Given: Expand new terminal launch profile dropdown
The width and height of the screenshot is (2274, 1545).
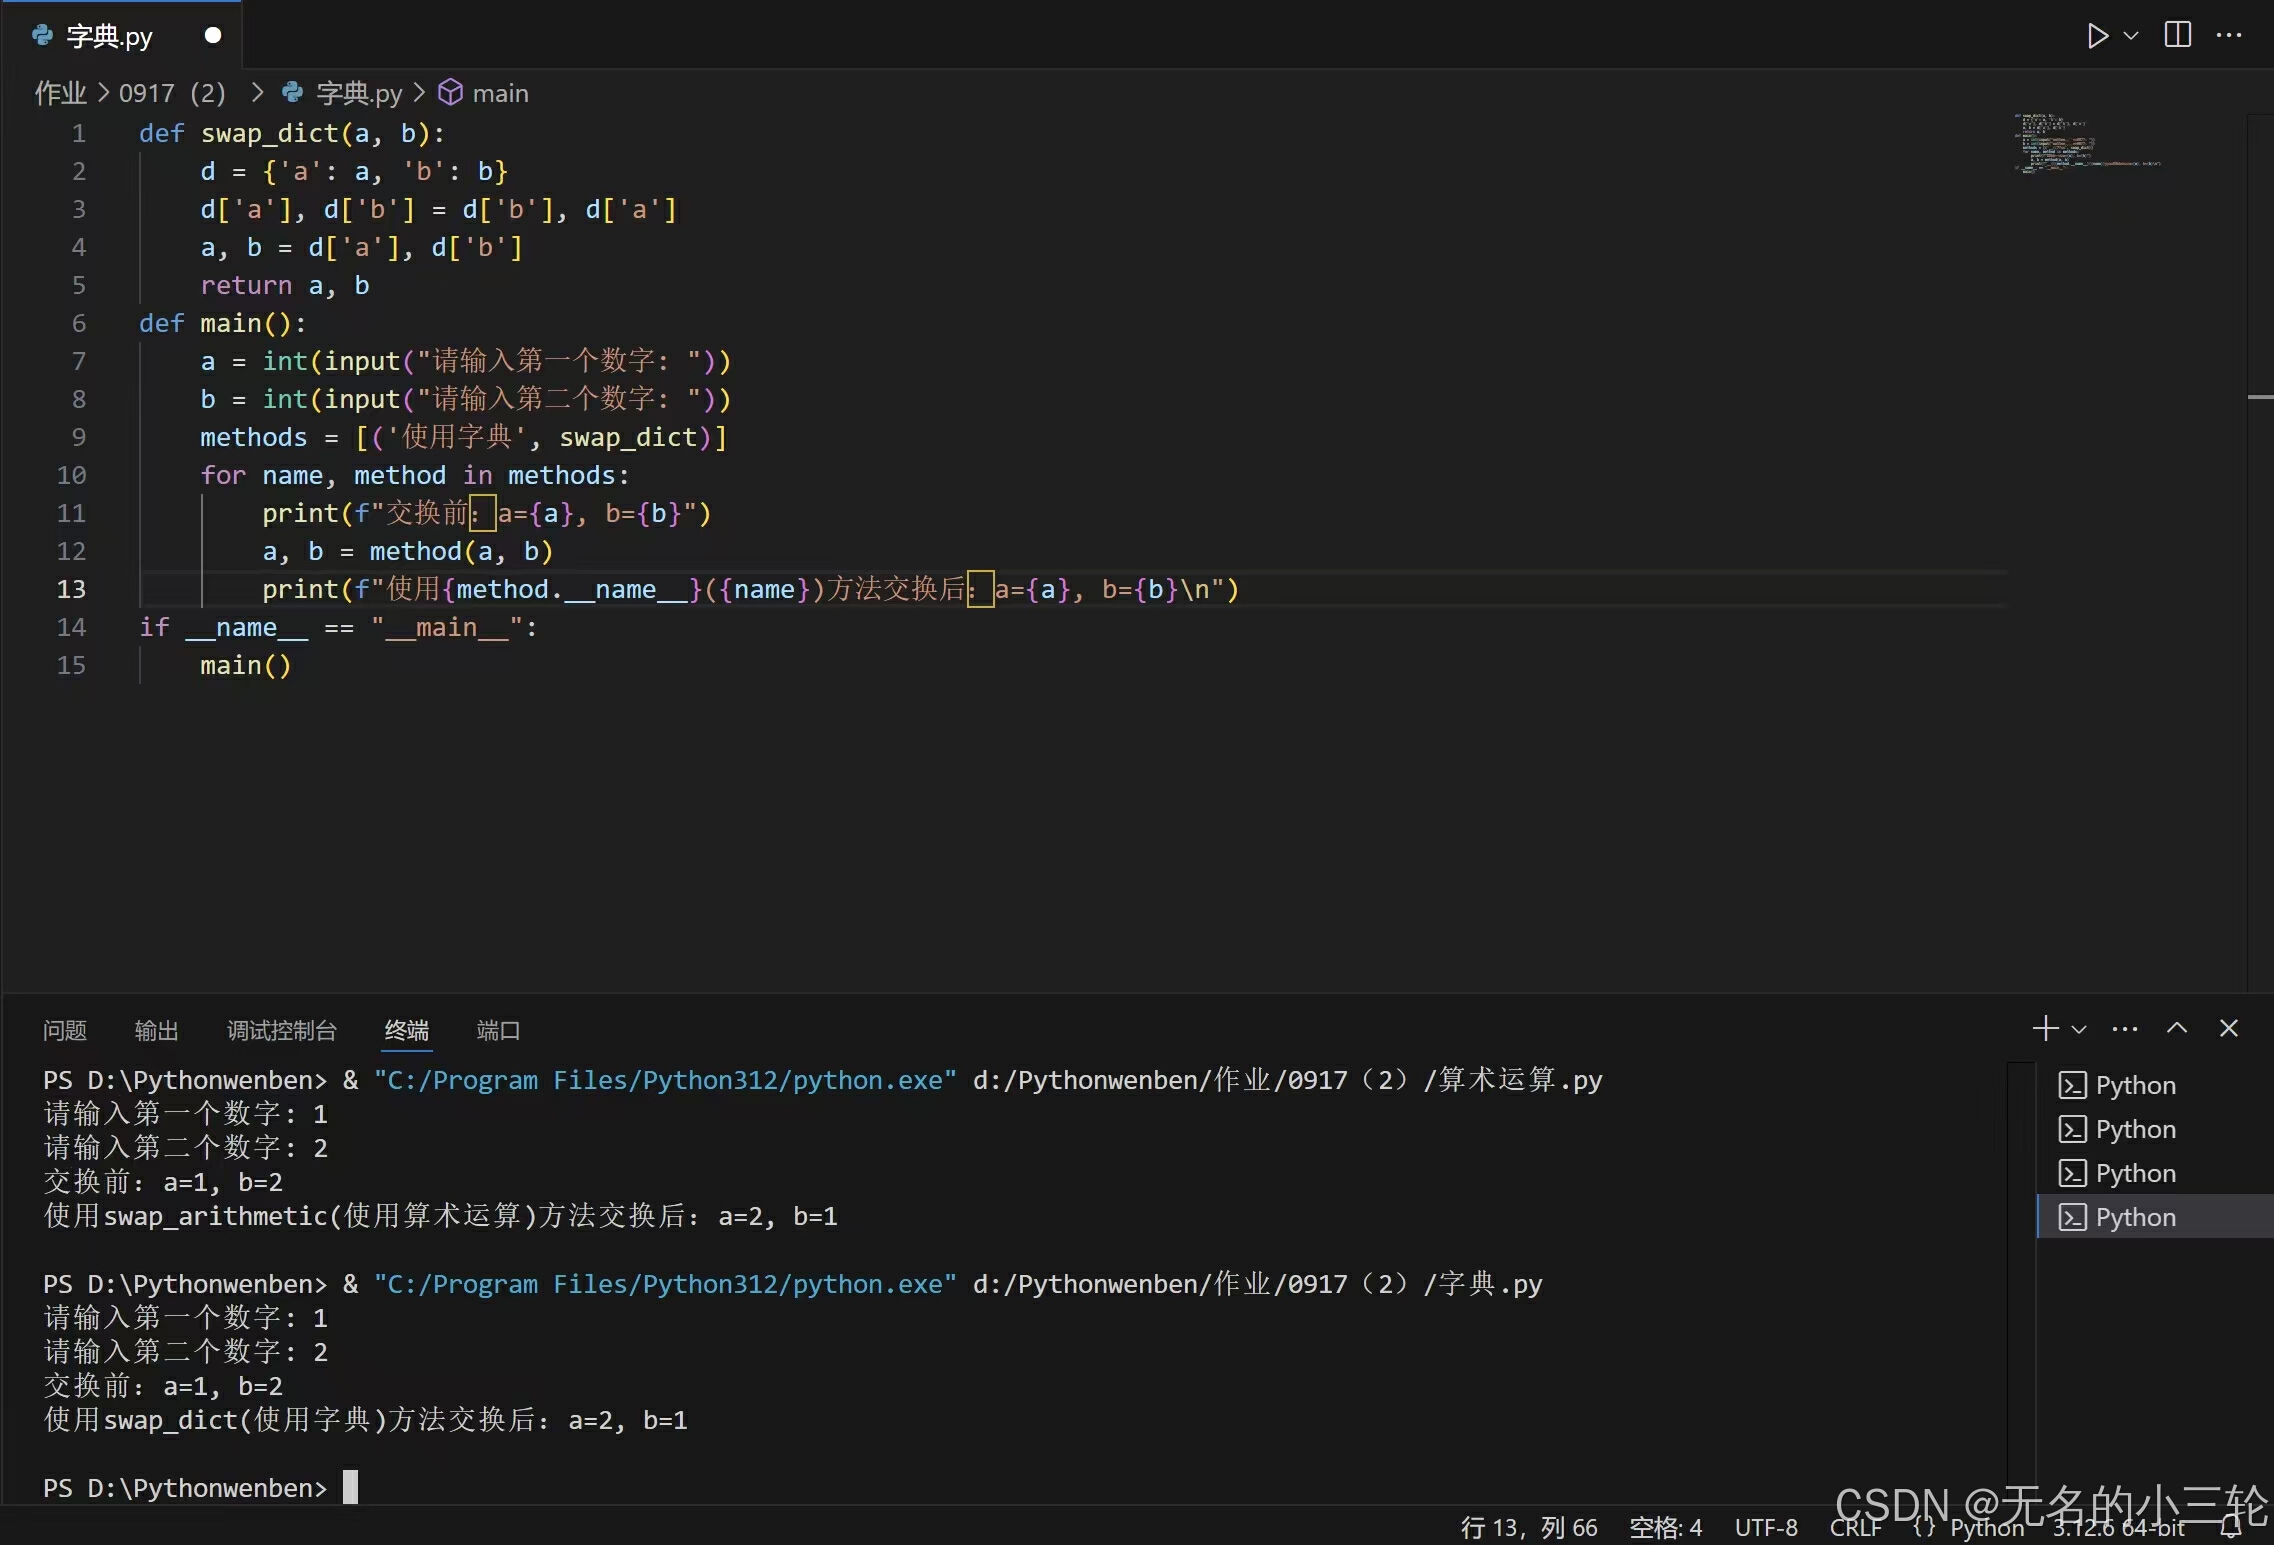Looking at the screenshot, I should [x=2079, y=1029].
